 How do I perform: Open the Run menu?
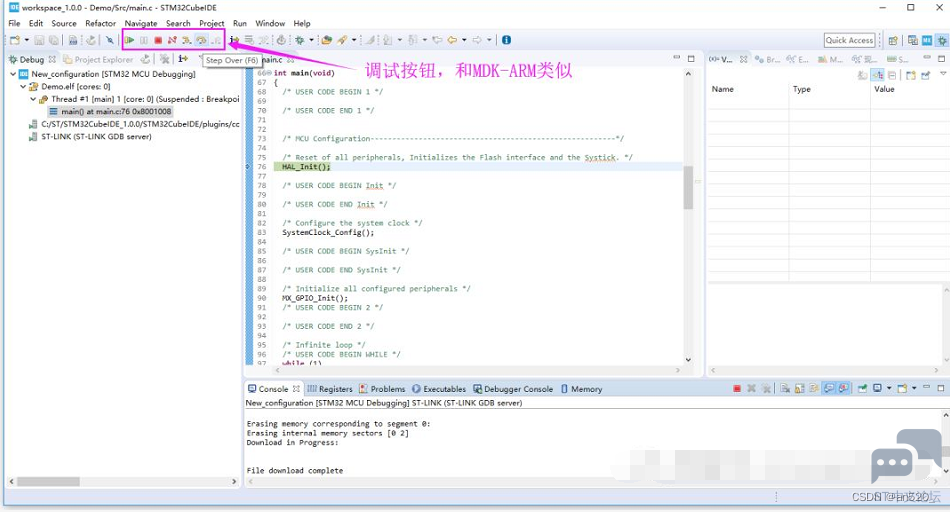coord(240,23)
